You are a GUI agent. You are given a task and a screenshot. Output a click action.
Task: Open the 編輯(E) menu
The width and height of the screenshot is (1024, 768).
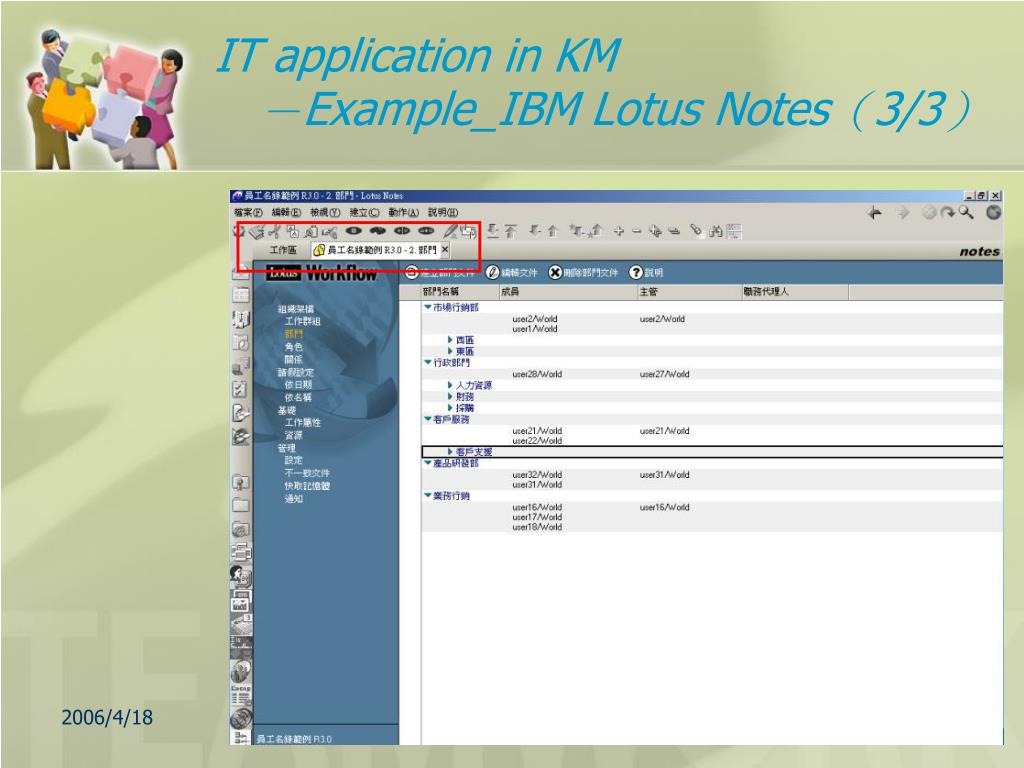(286, 212)
